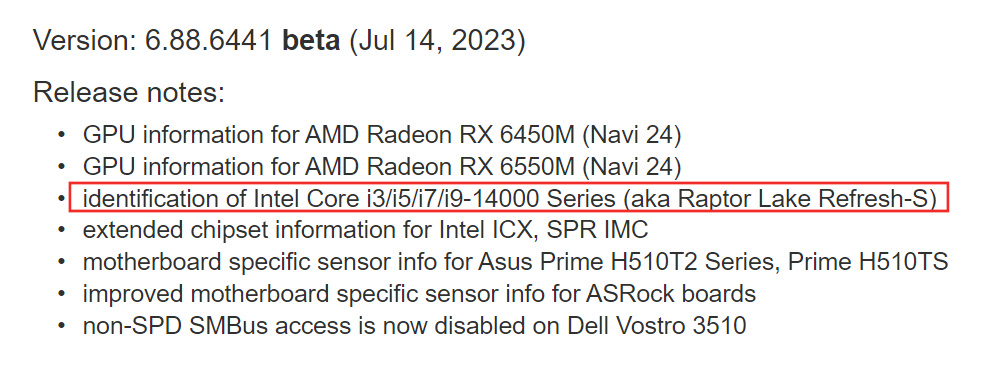Select the Radeon RX 6550M release note
Screen dimensions: 986x365
click(382, 167)
